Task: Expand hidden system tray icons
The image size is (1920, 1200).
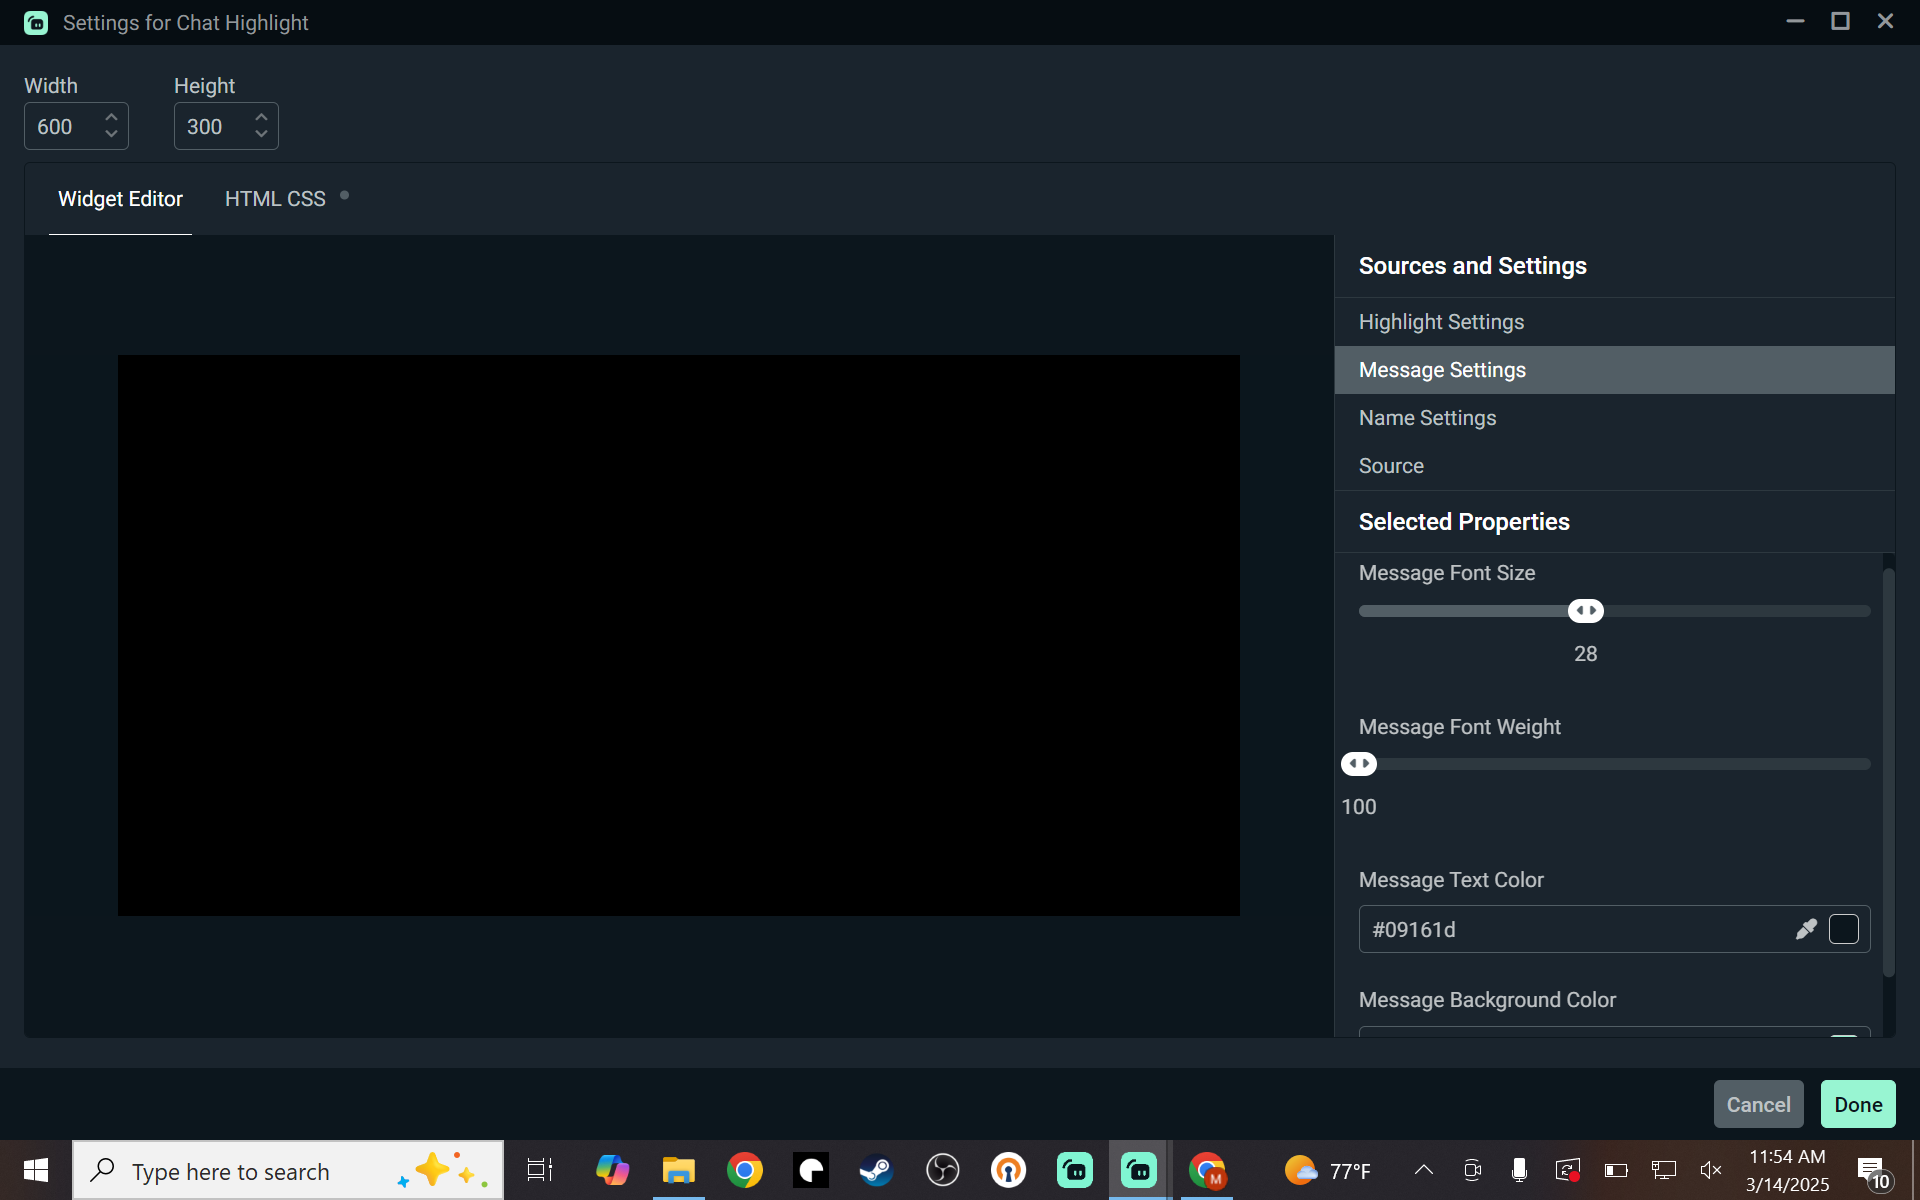Action: coord(1424,1170)
